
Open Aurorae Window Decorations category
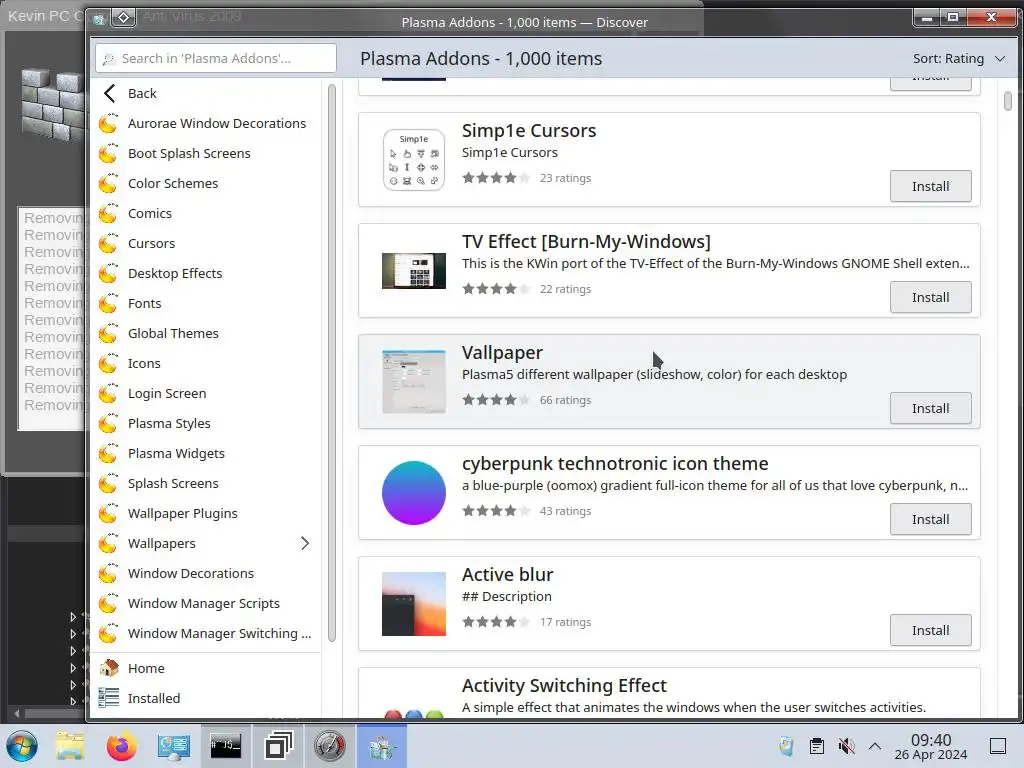coord(205,123)
